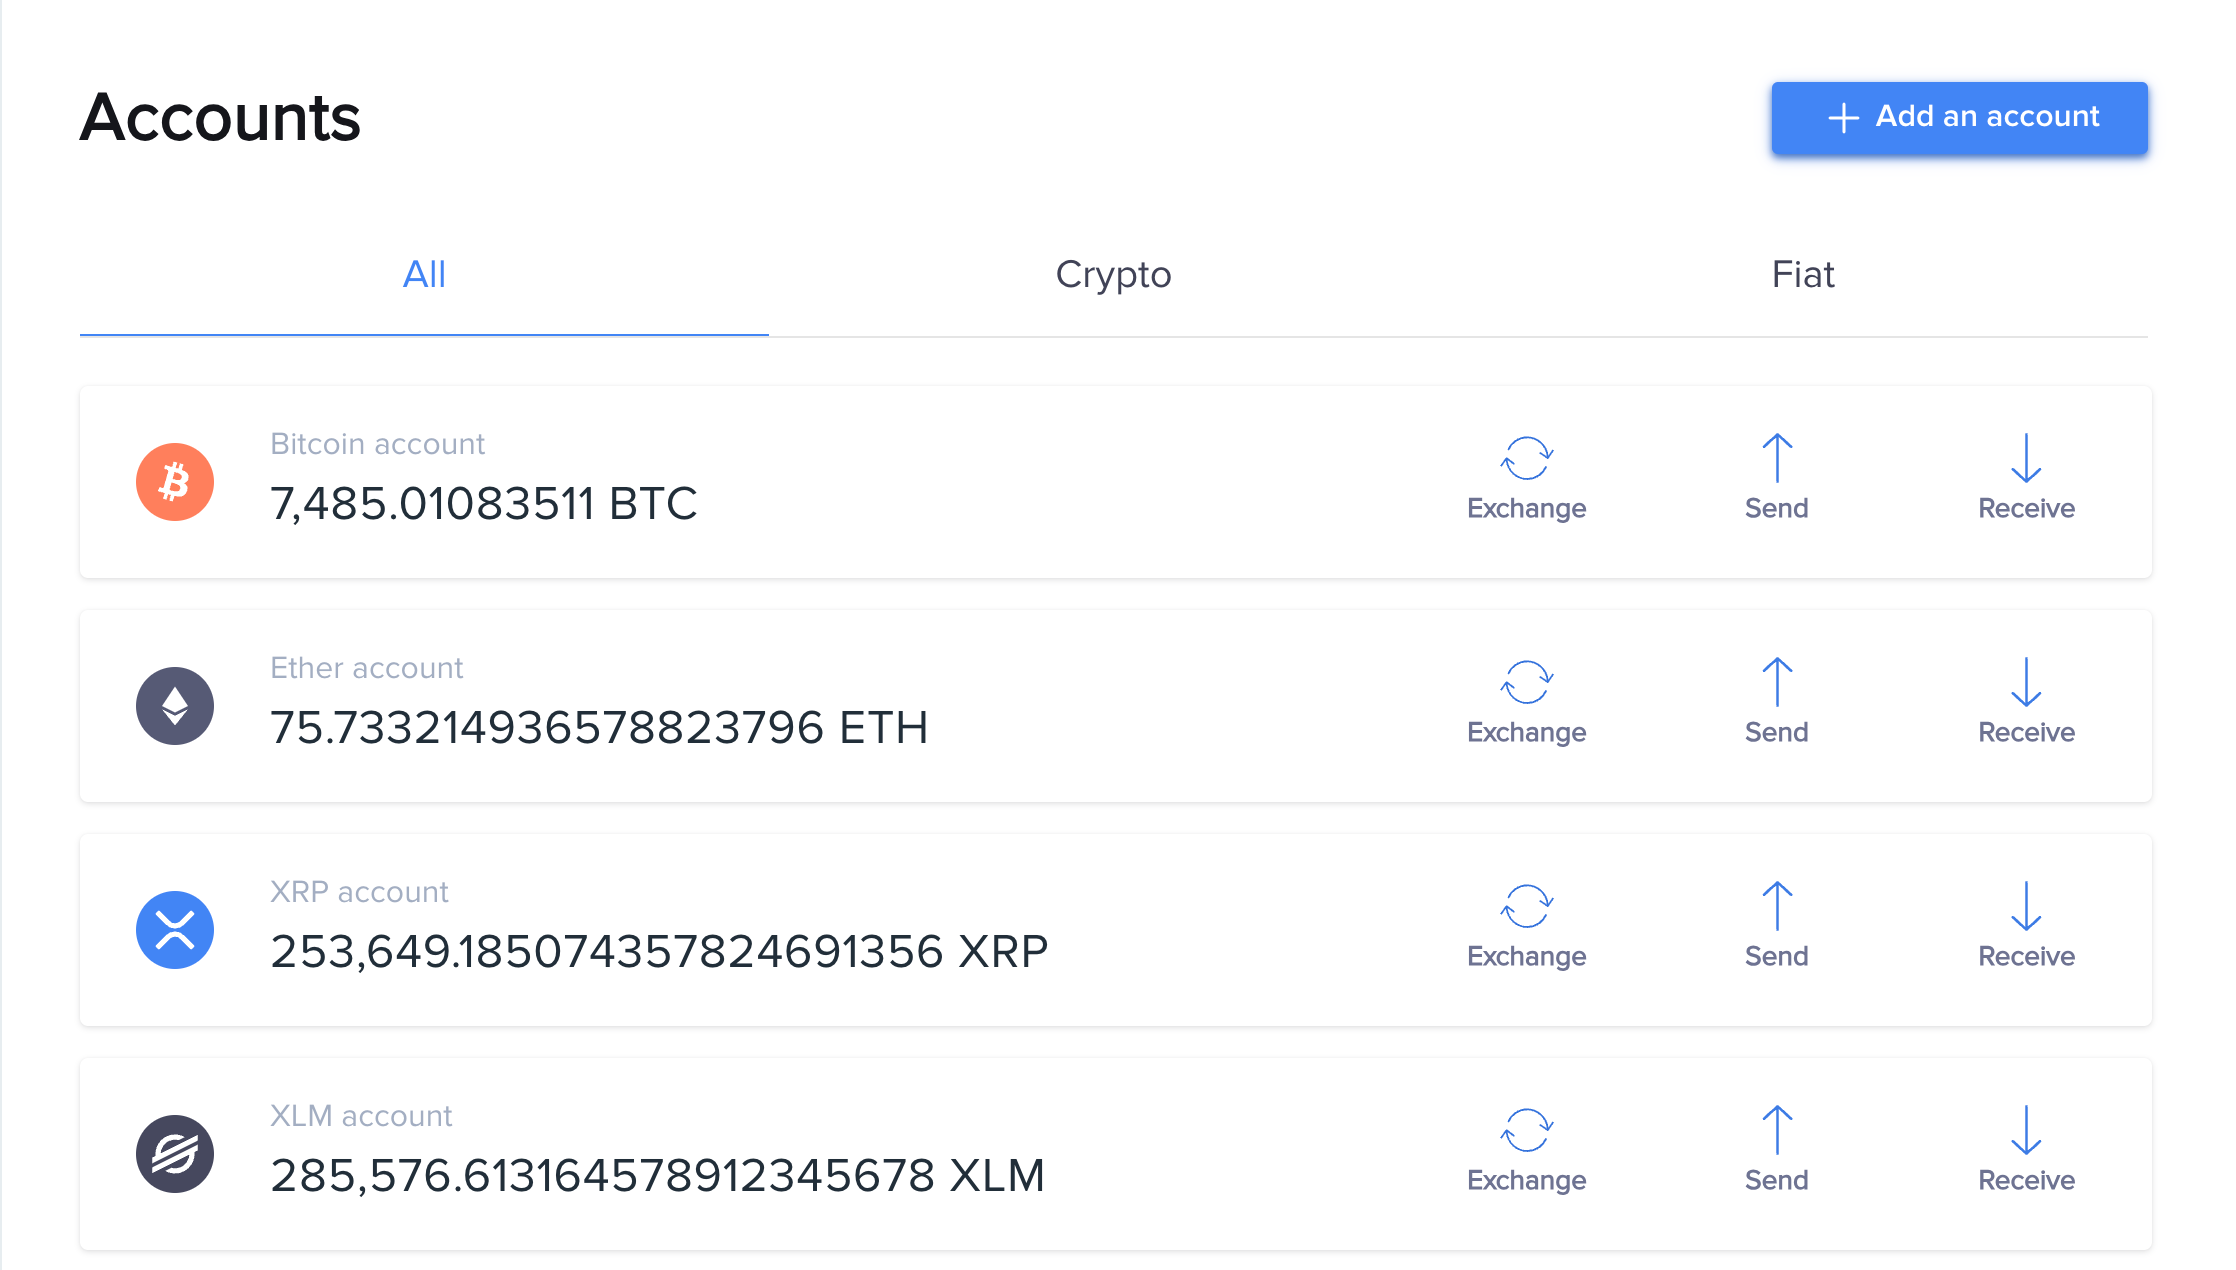Switch to the Crypto tab
The height and width of the screenshot is (1270, 2236).
1113,275
